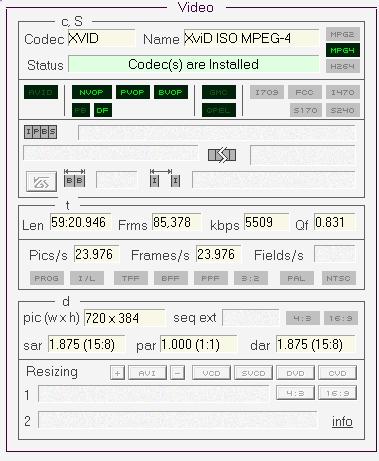Choose the SVCD resizing preset

point(253,373)
